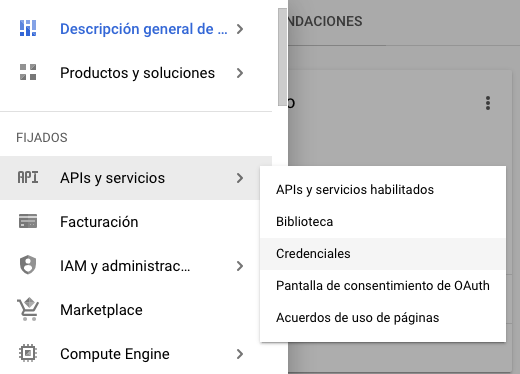The height and width of the screenshot is (374, 520).
Task: Go to Productos y soluciones
Action: [136, 73]
